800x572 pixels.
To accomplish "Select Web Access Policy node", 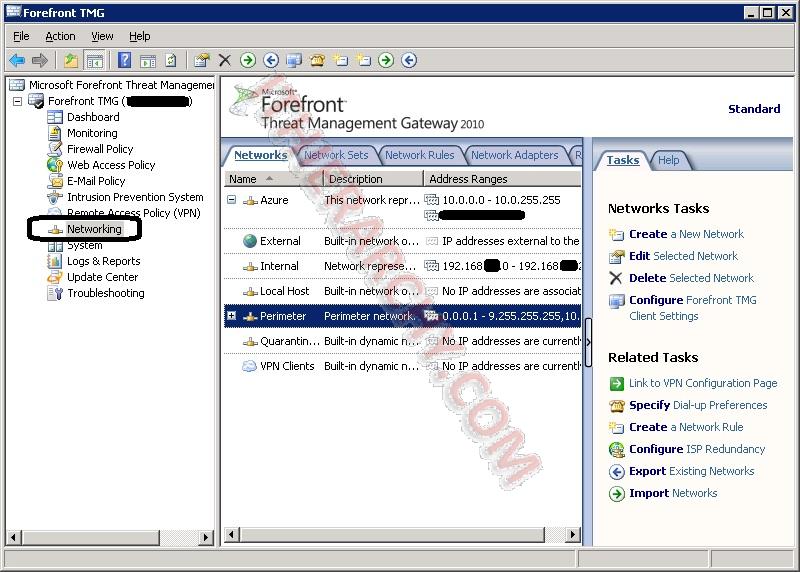I will (x=111, y=165).
